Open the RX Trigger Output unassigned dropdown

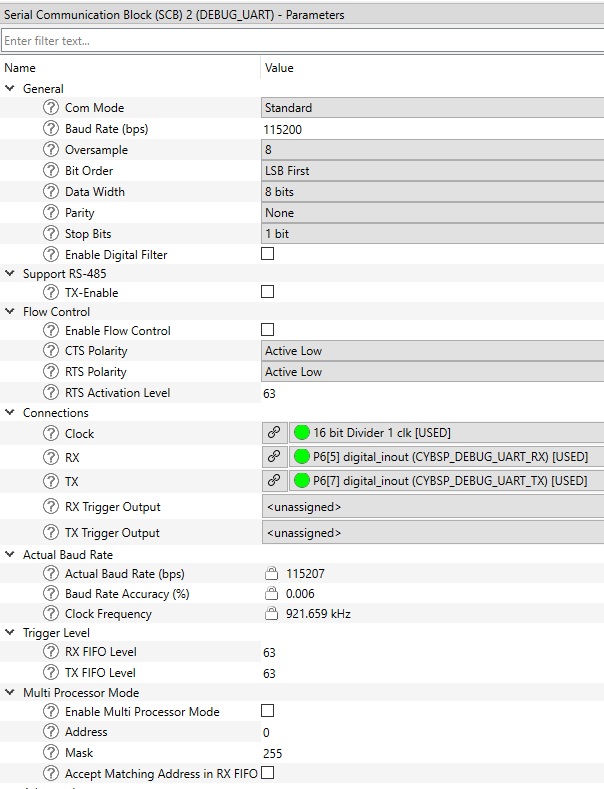pos(430,507)
